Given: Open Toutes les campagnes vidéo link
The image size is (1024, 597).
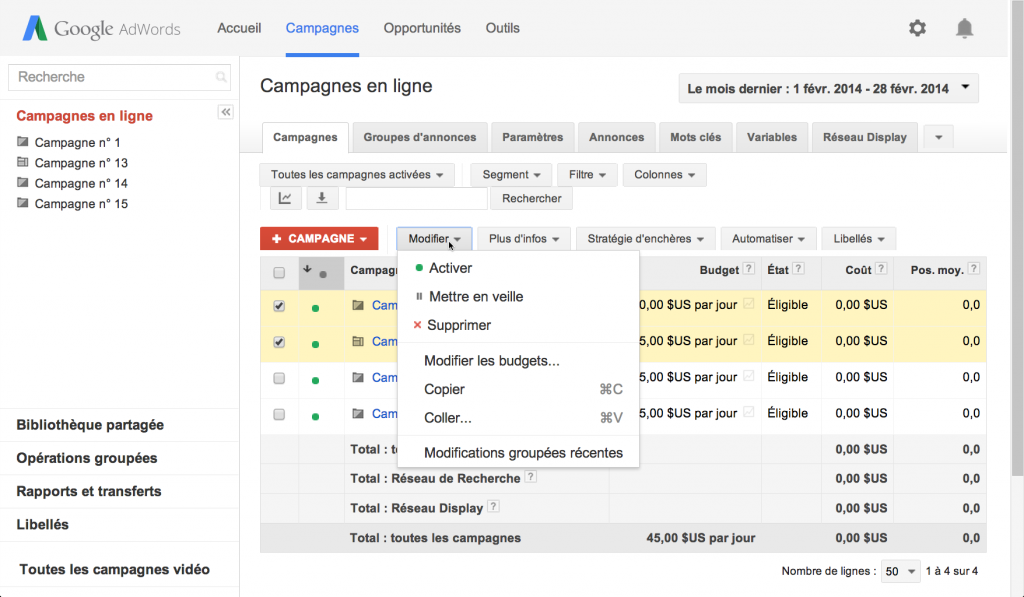Looking at the screenshot, I should pos(114,569).
